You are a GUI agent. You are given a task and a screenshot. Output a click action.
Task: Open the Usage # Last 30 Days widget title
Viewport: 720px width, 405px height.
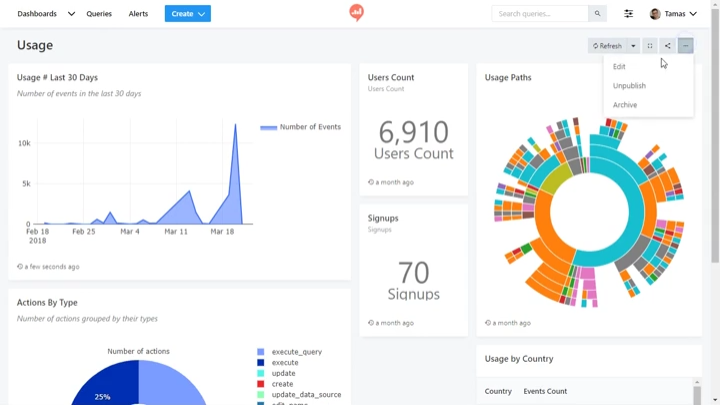pyautogui.click(x=57, y=78)
